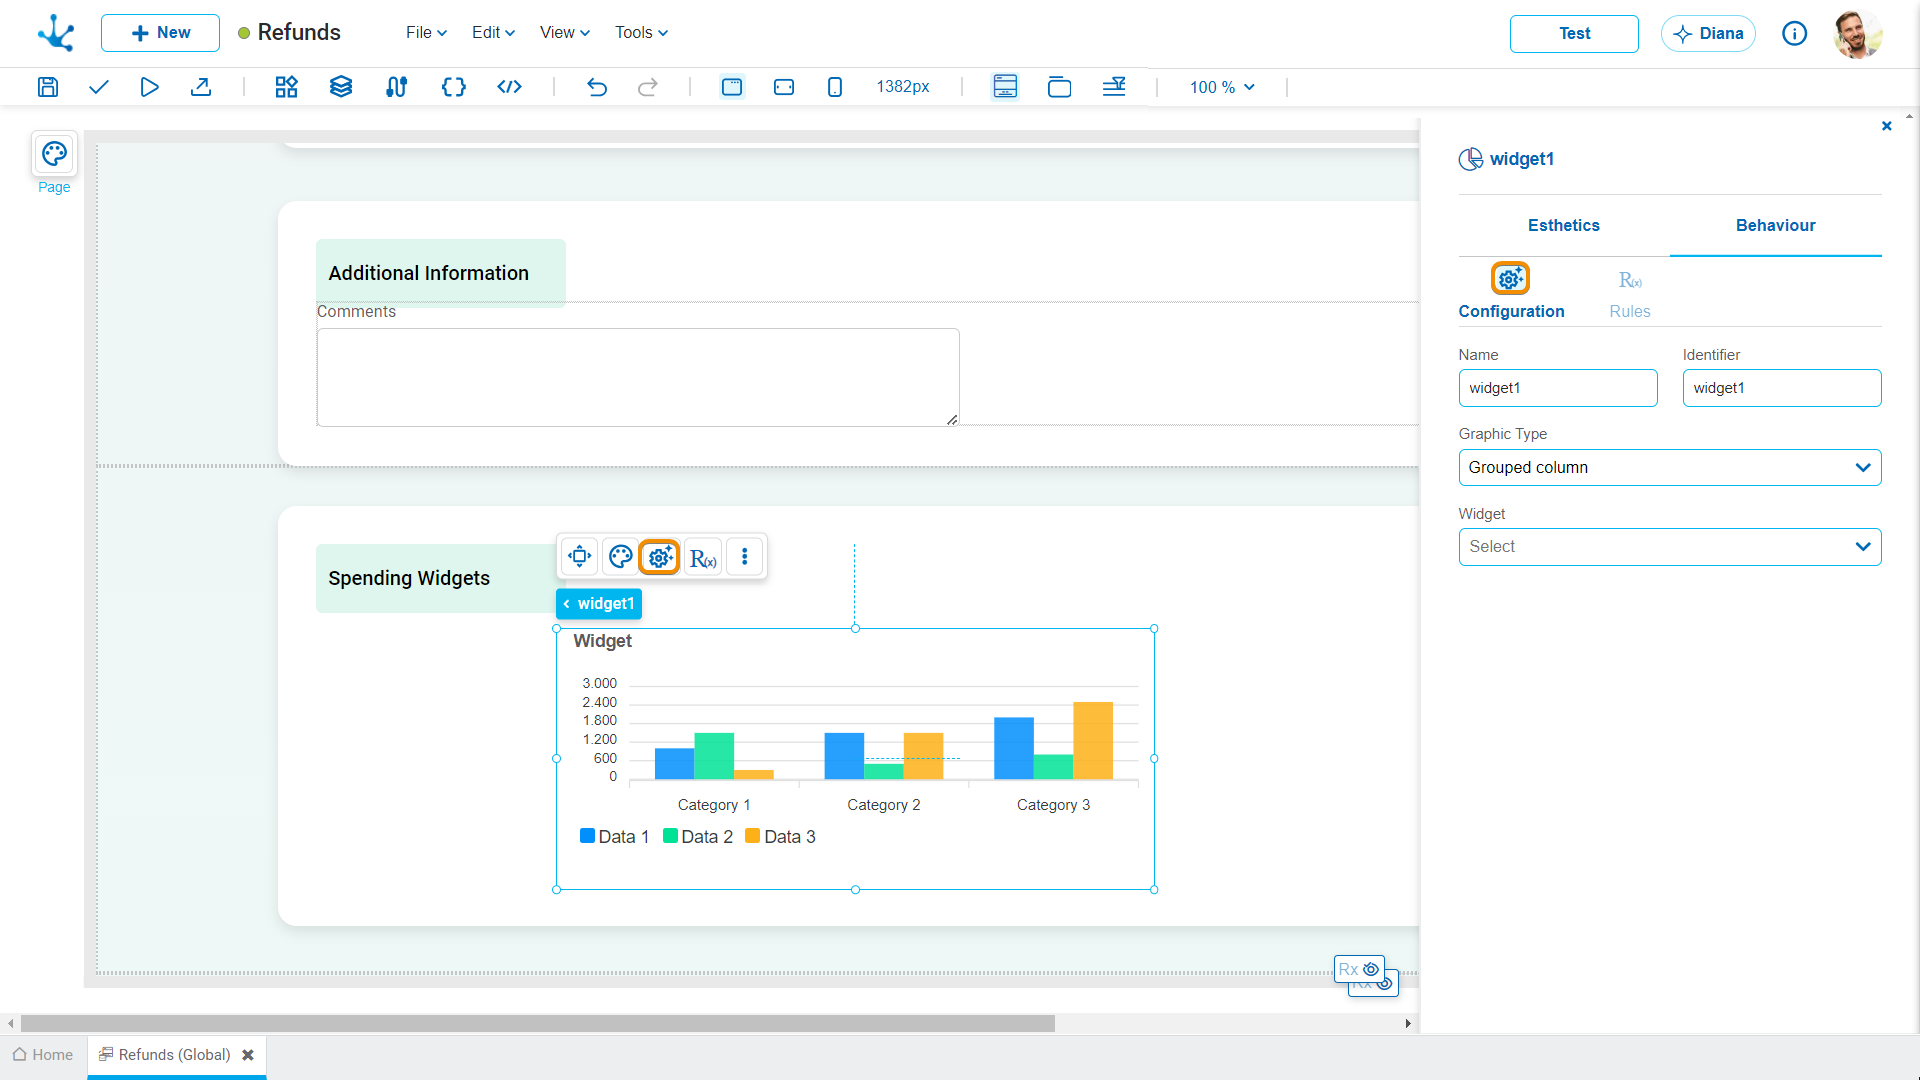Viewport: 1920px width, 1080px height.
Task: Click the New button
Action: [160, 33]
